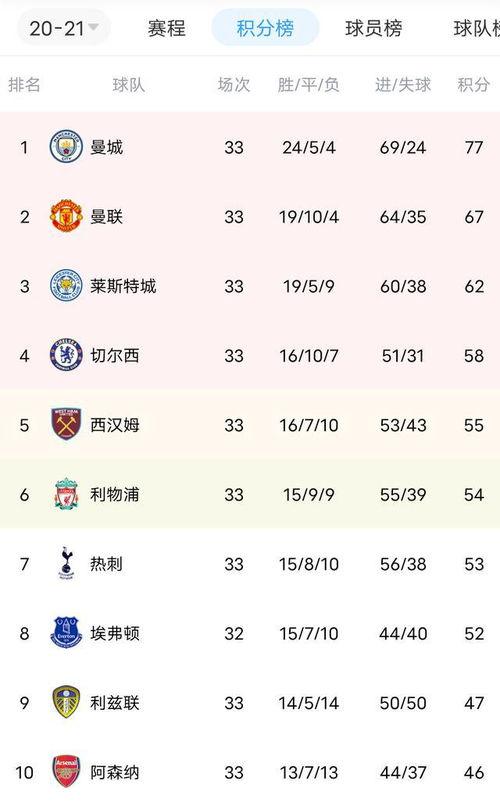
Task: Click the 积分 column header
Action: pyautogui.click(x=473, y=84)
